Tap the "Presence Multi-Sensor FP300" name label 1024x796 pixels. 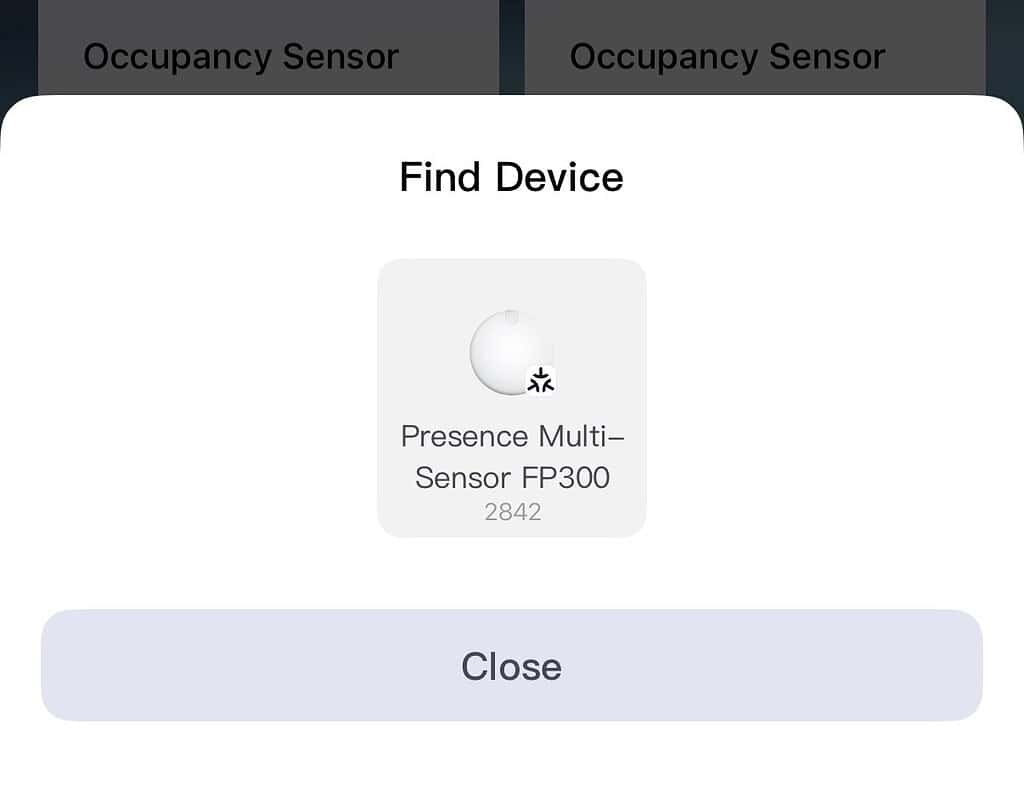click(x=512, y=457)
